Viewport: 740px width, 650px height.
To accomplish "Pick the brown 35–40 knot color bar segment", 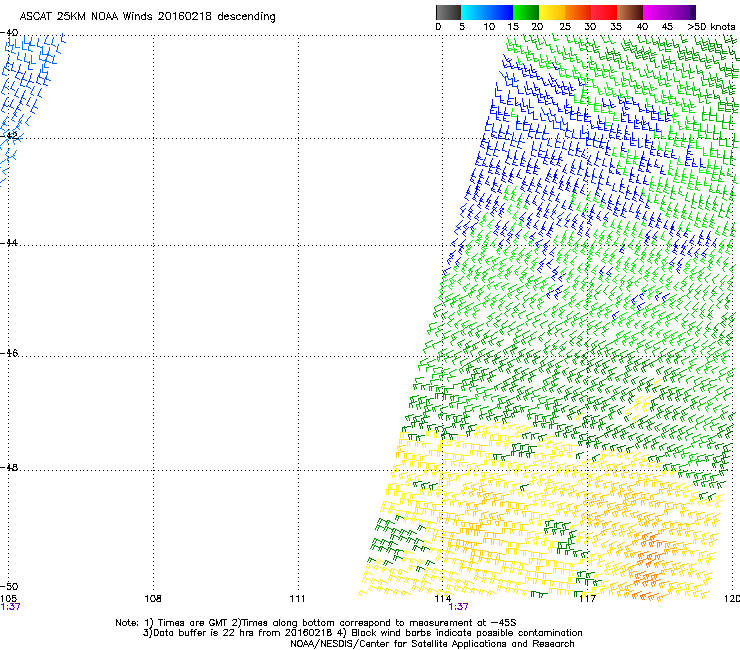I will point(630,12).
